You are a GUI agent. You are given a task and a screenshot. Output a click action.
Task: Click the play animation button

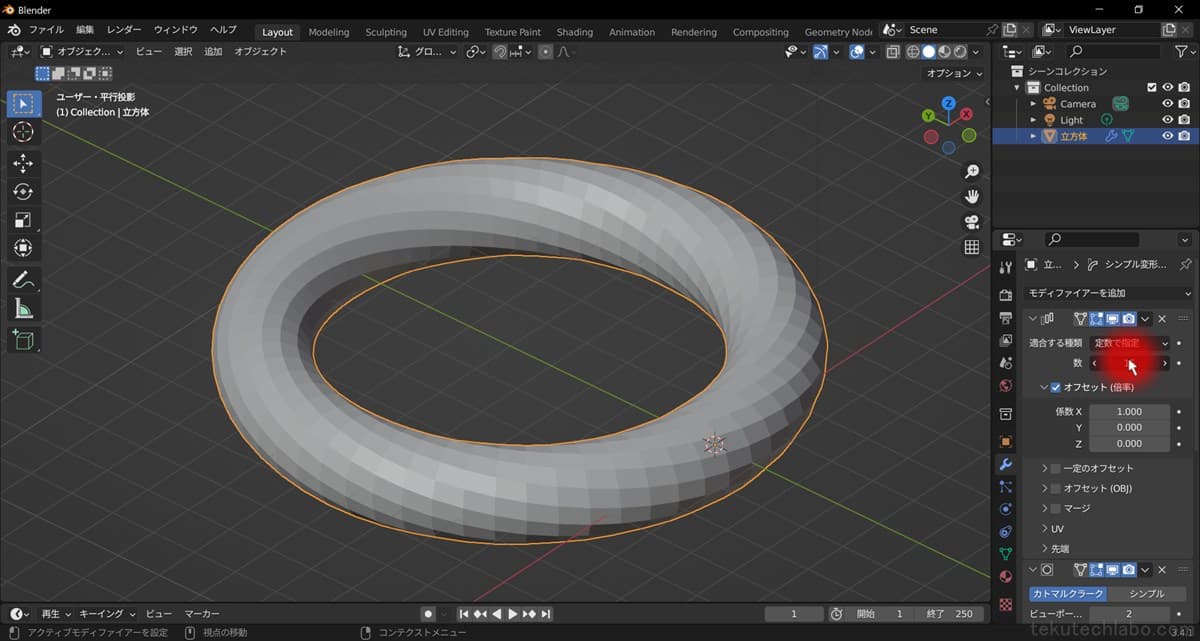[x=513, y=614]
